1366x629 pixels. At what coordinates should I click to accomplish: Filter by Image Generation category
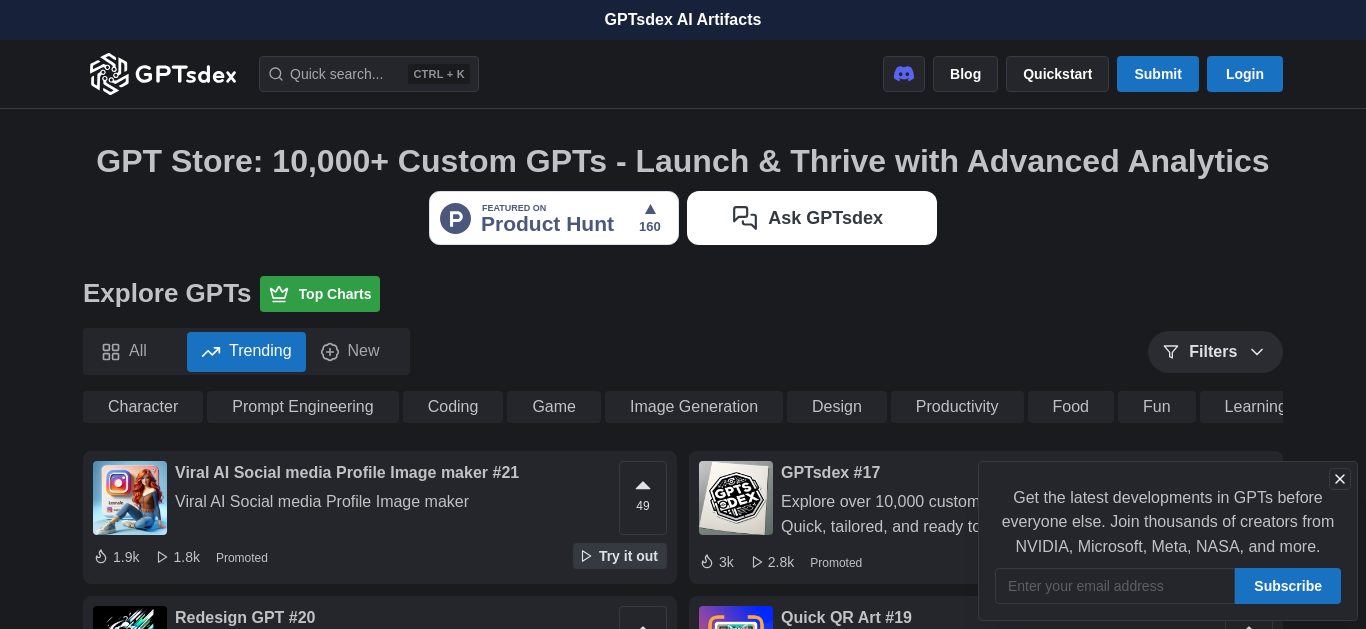694,407
